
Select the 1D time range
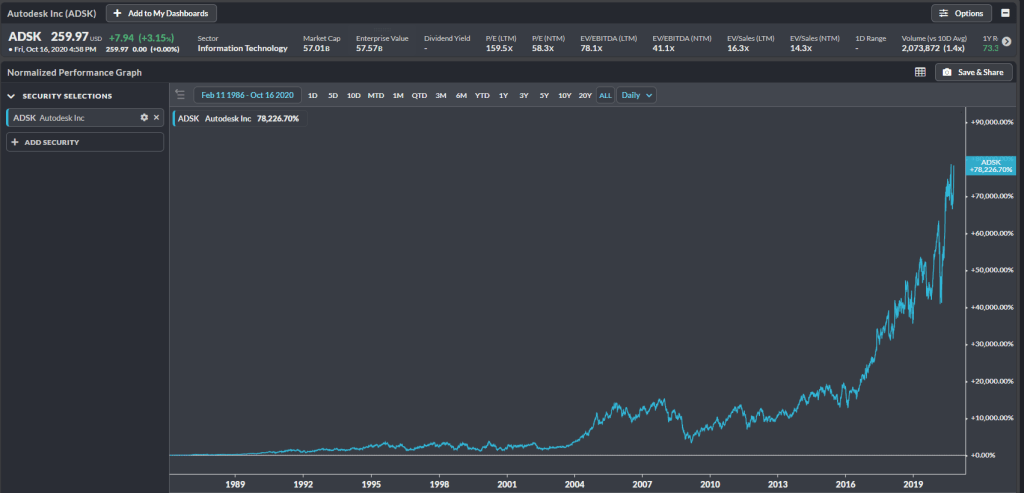click(312, 95)
